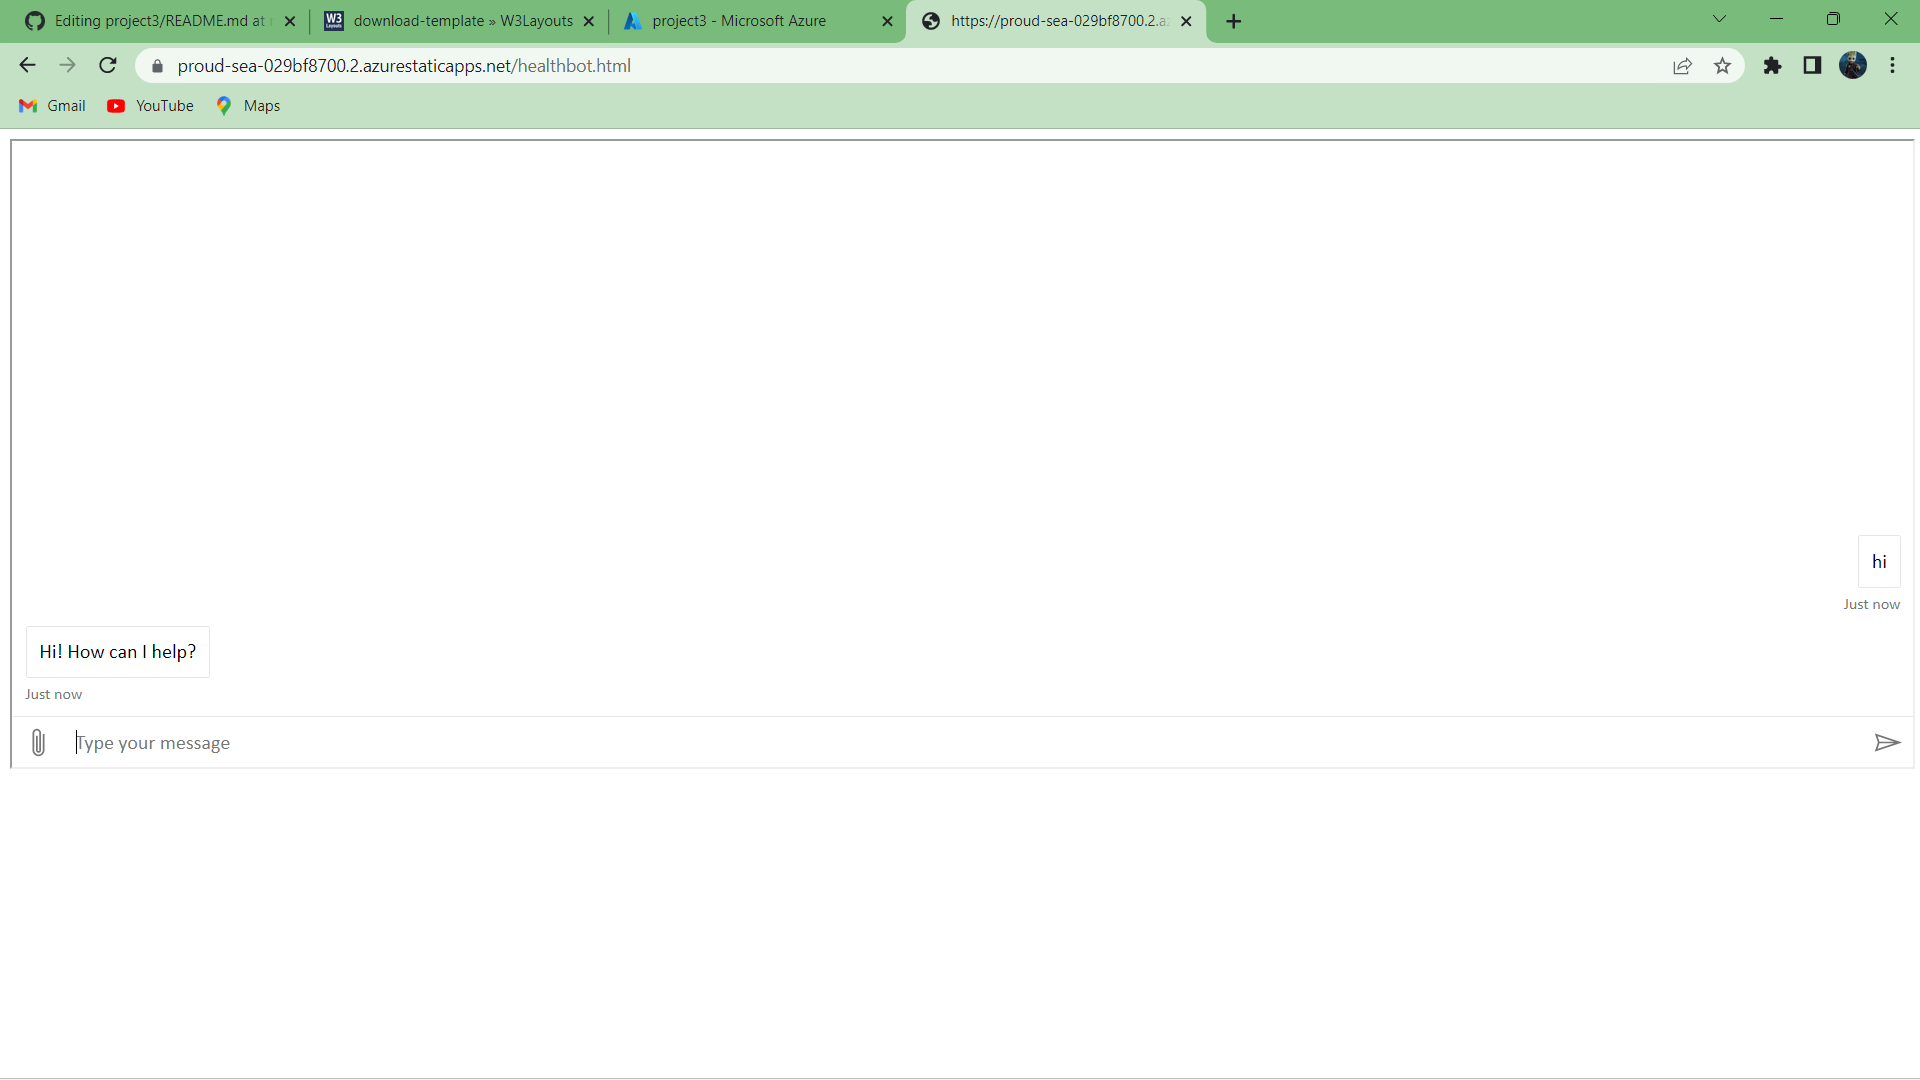Open the Chrome profile avatar

coord(1852,66)
